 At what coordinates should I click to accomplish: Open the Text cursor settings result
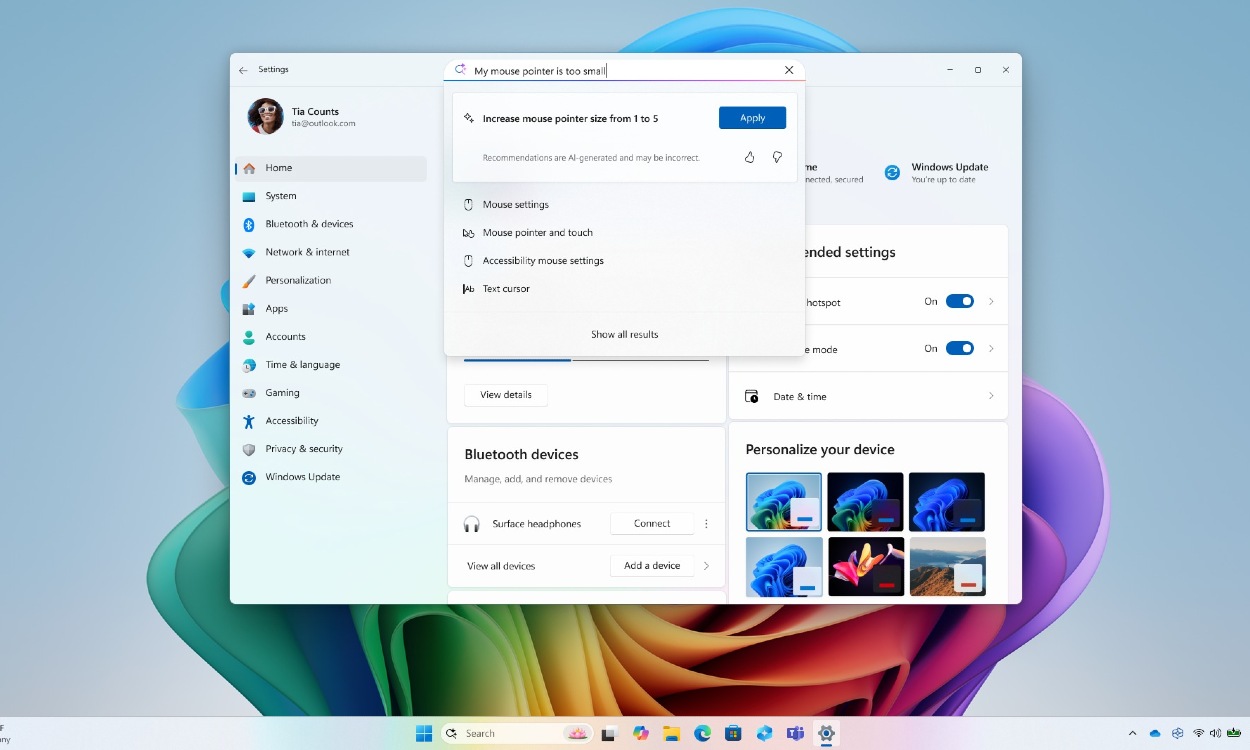pos(504,288)
